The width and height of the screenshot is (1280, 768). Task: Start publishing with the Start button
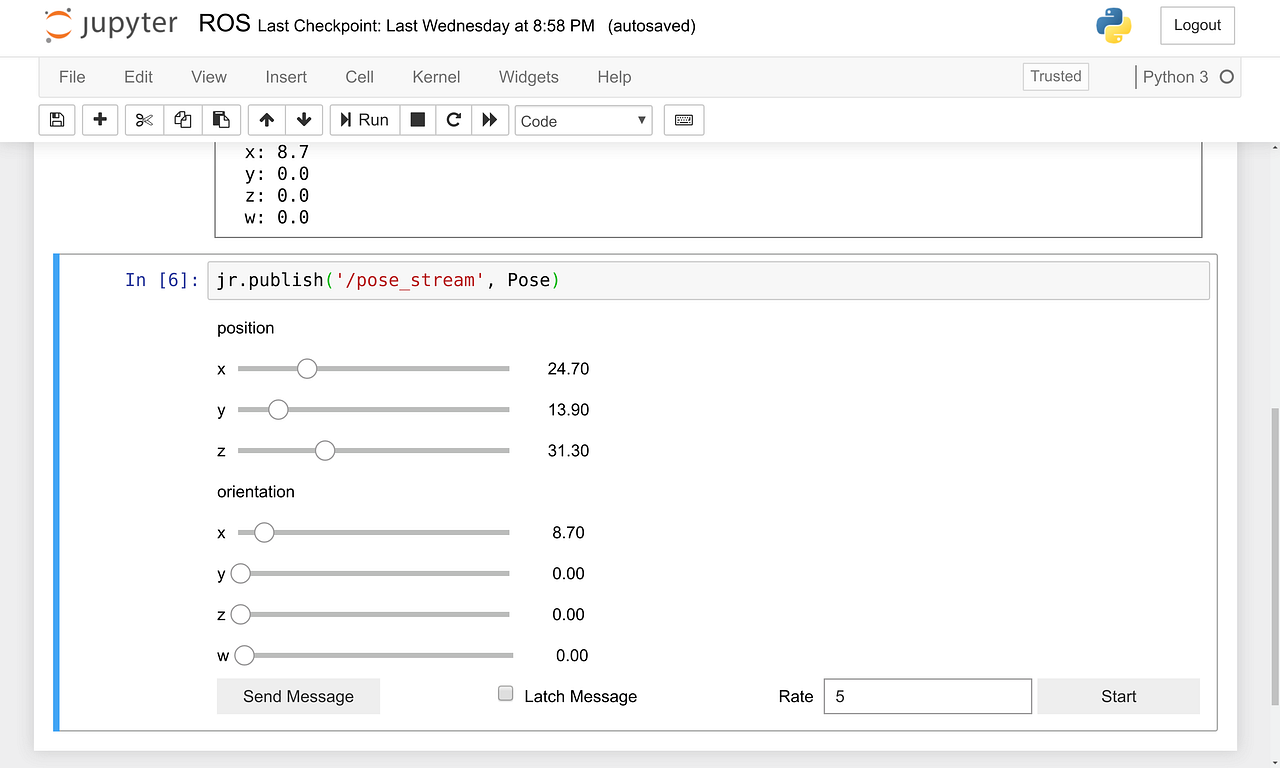tap(1118, 696)
